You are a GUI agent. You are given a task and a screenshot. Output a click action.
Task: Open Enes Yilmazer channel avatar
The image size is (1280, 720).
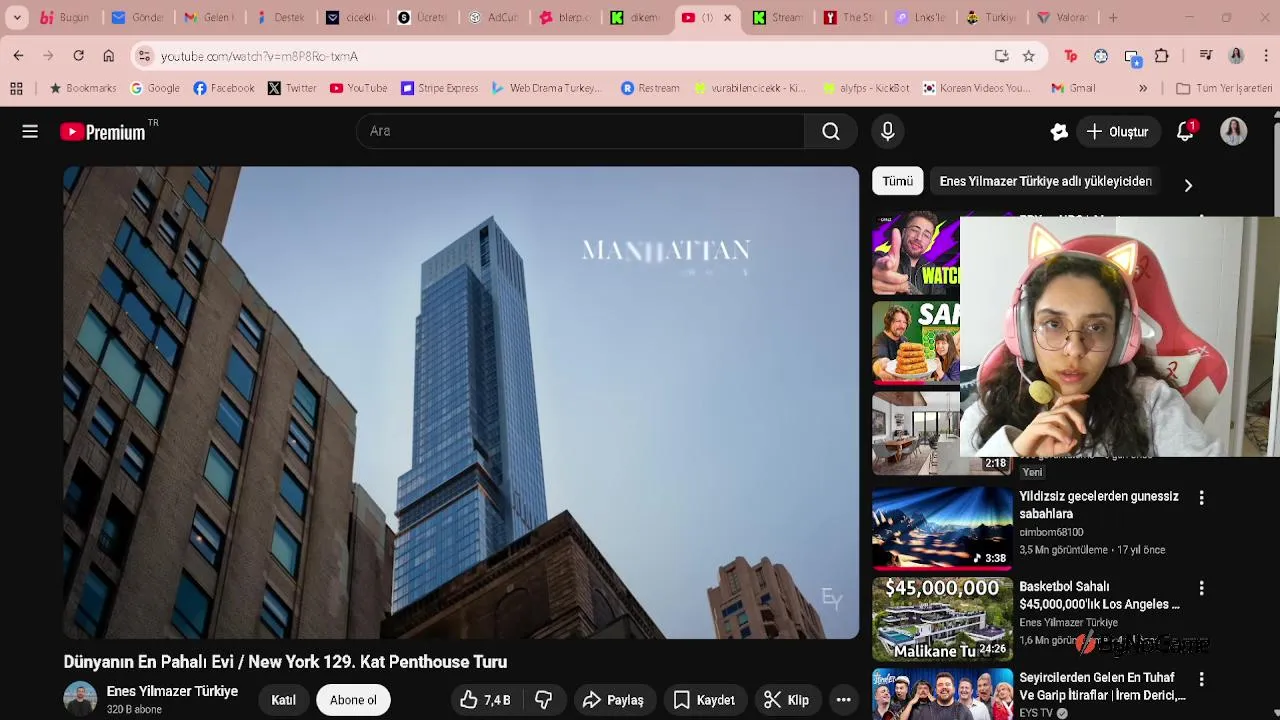(x=80, y=699)
